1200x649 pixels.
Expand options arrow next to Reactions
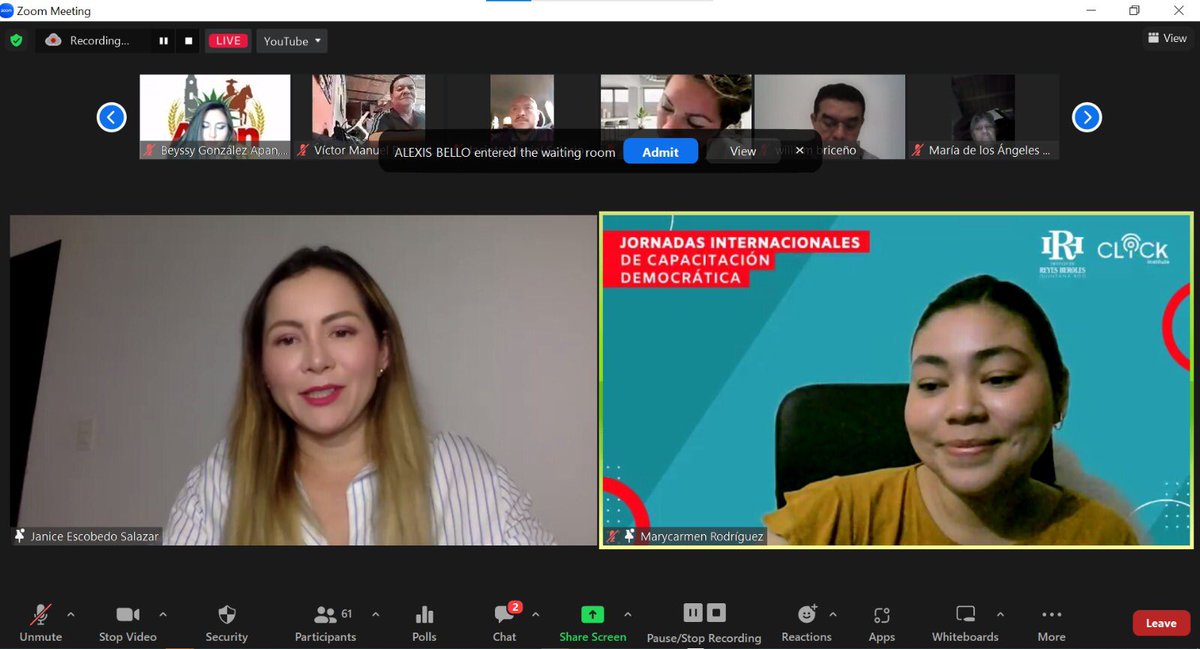[833, 614]
